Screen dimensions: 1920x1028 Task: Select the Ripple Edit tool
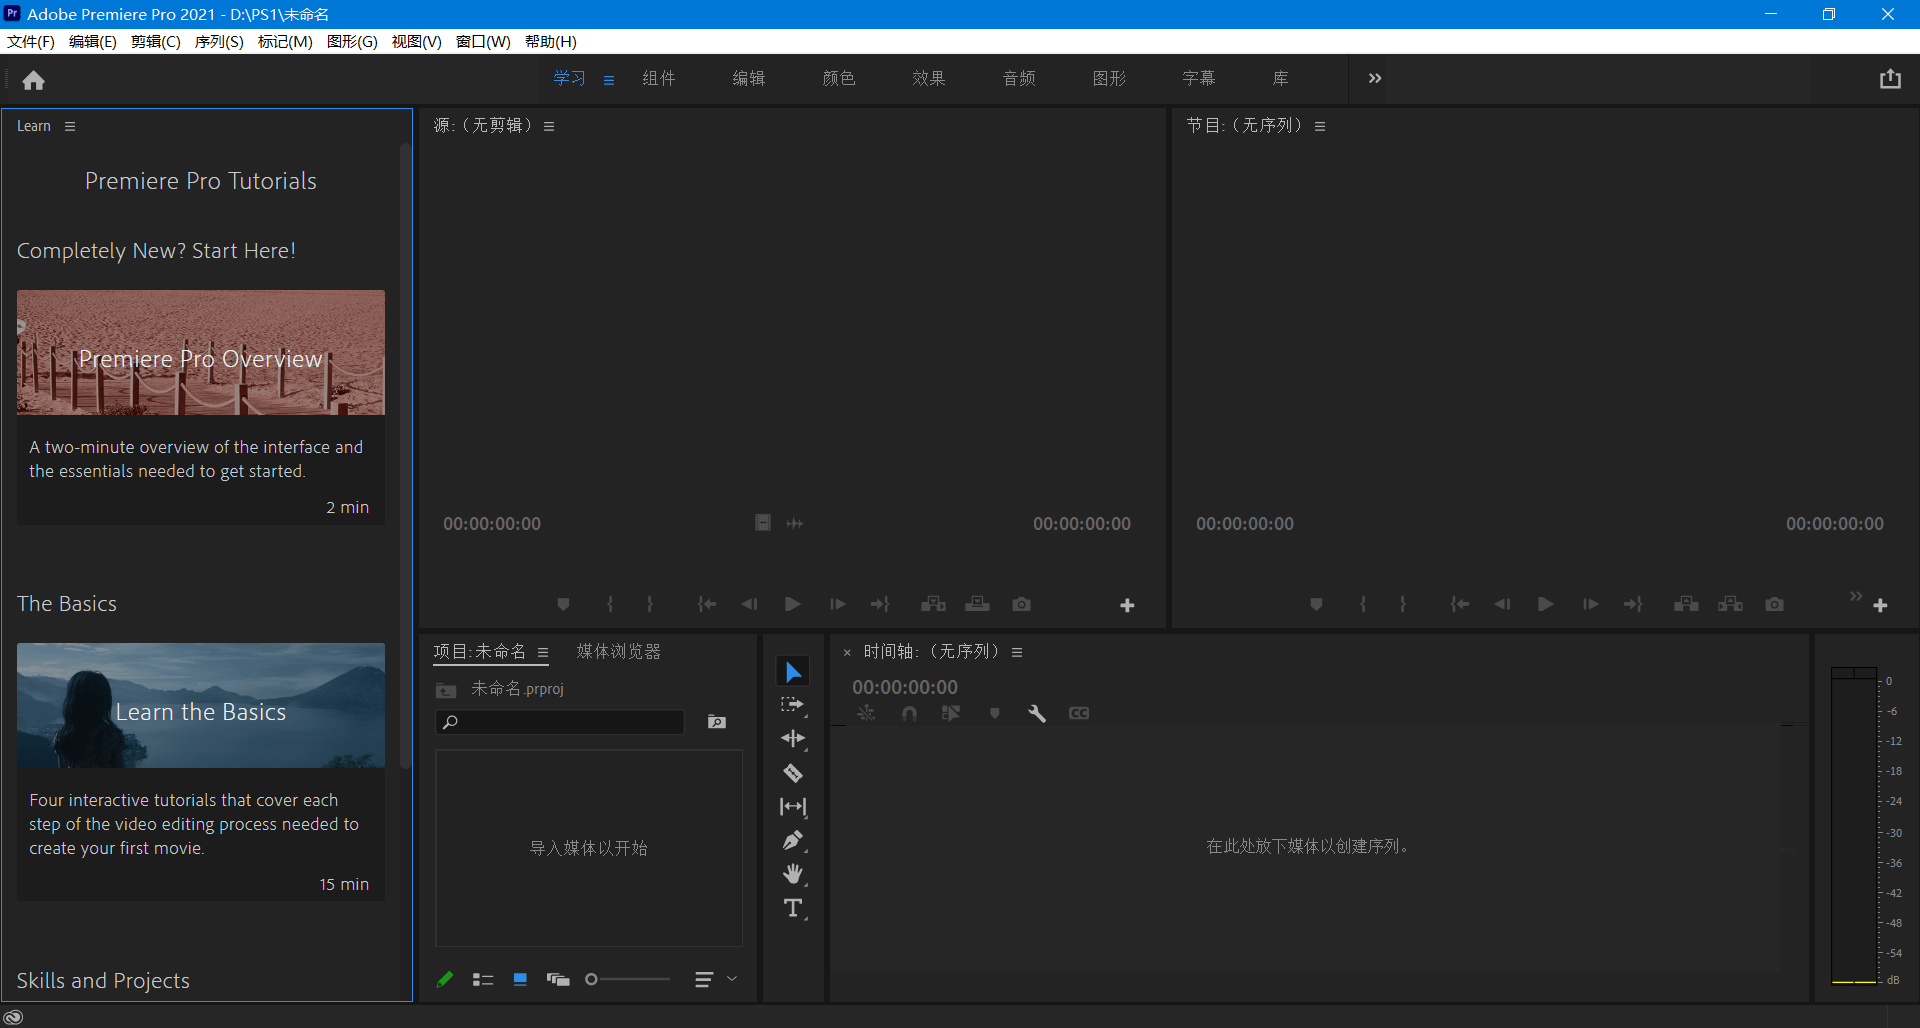coord(793,739)
